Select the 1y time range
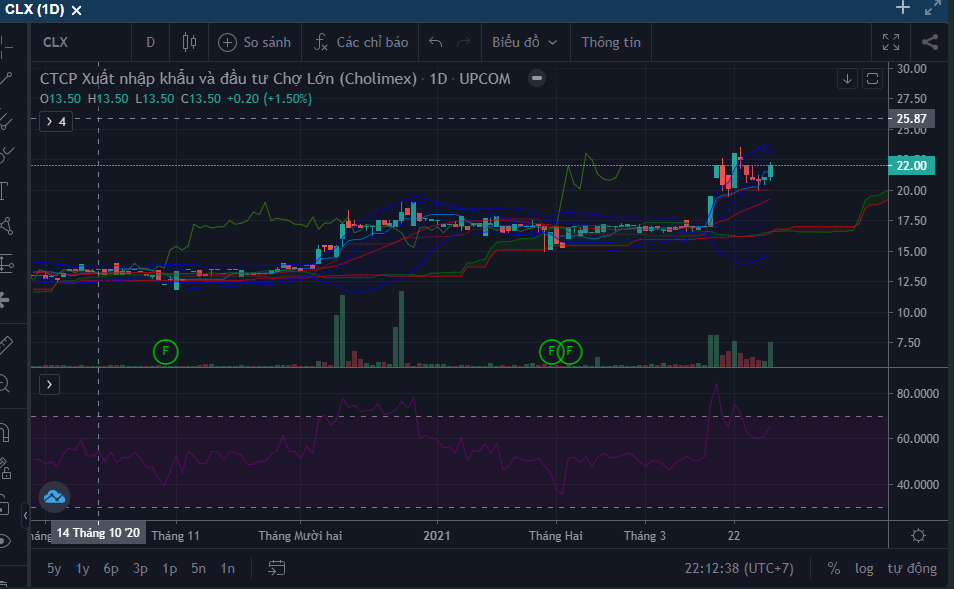Screen dimensions: 954x589 [83, 568]
